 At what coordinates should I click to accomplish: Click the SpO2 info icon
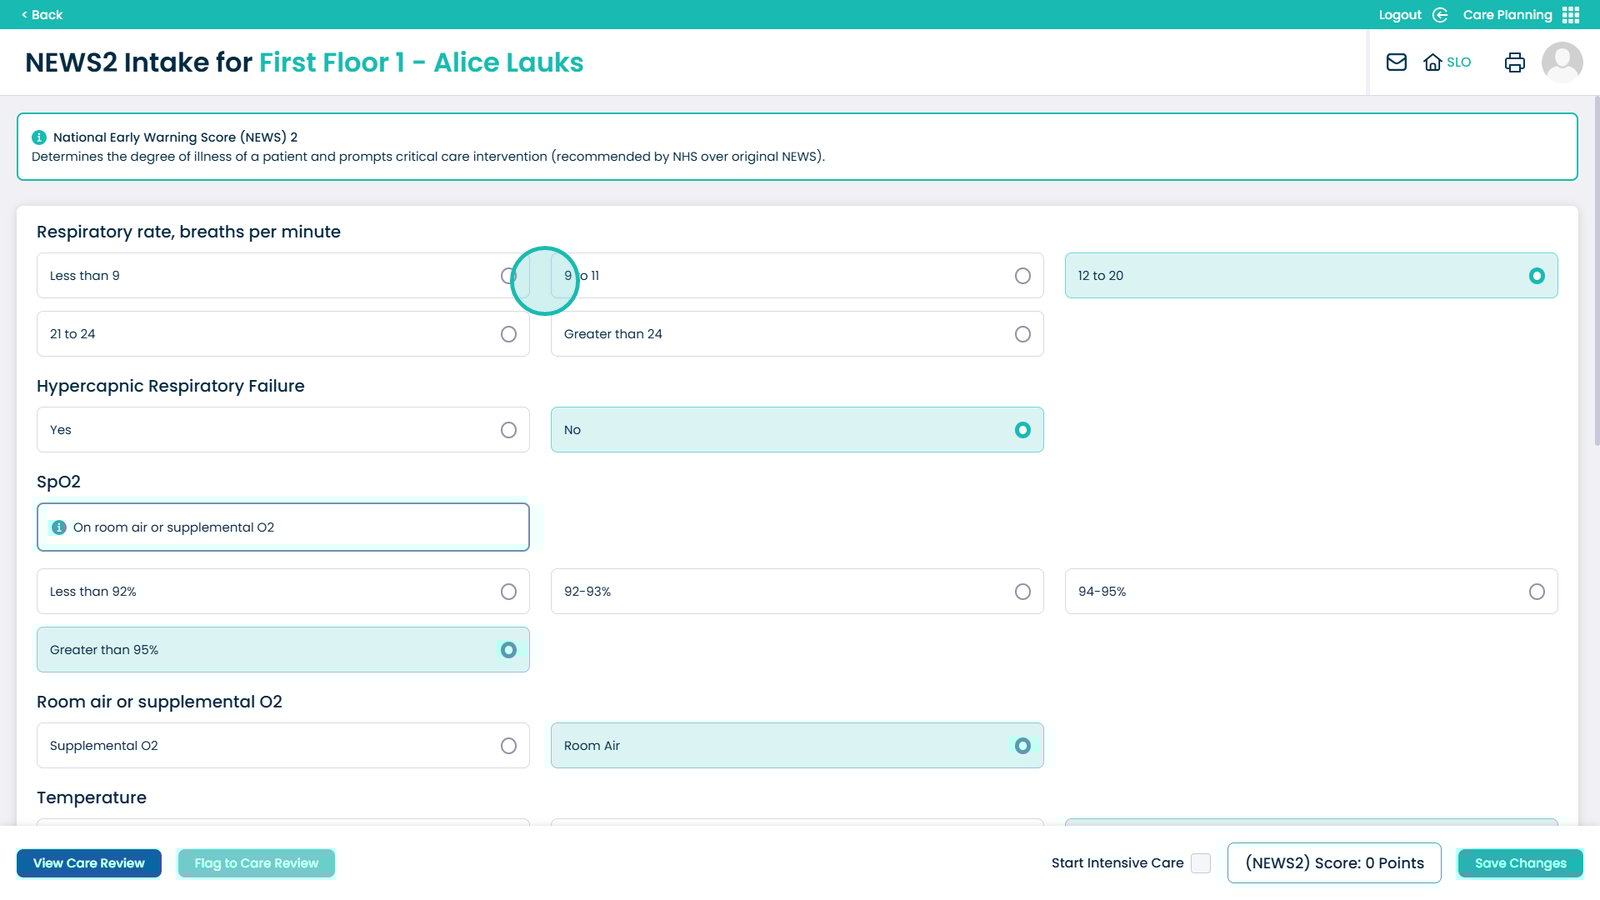[x=59, y=527]
